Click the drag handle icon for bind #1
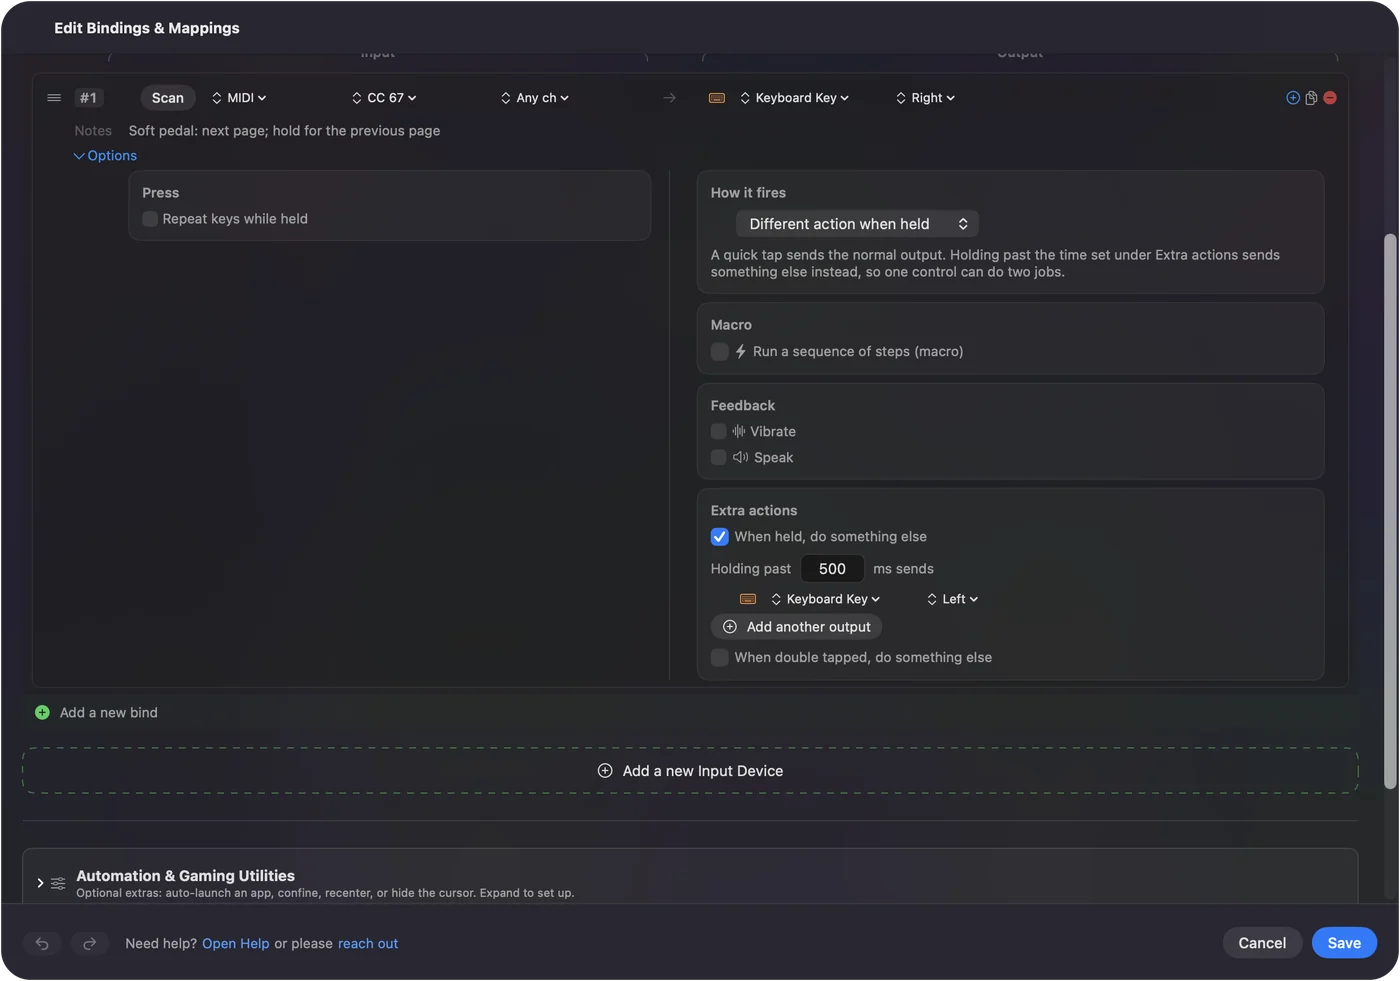1400x981 pixels. [54, 98]
